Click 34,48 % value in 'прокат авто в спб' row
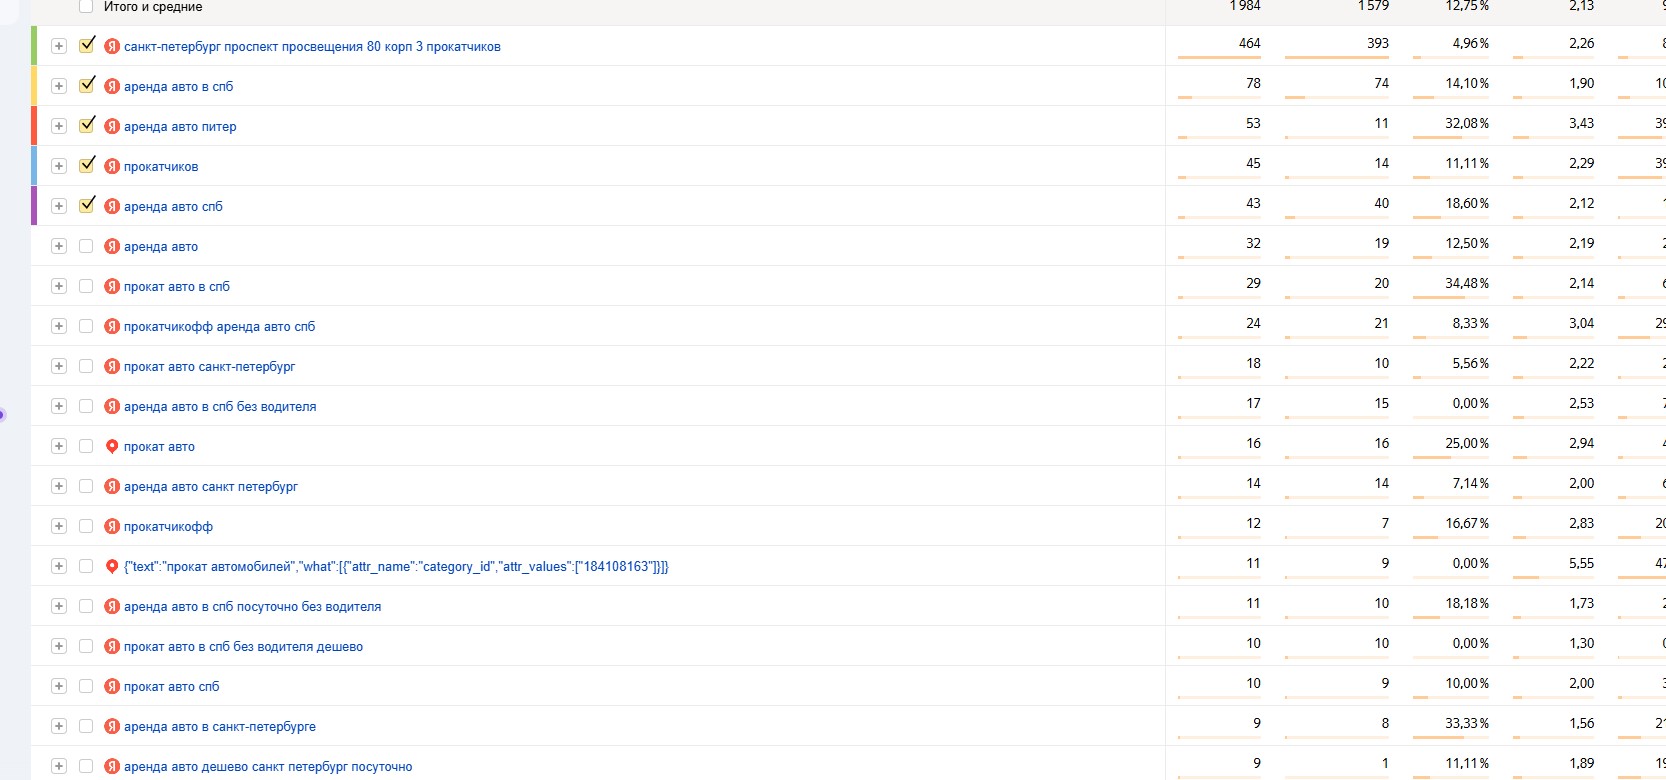Viewport: 1666px width, 780px height. (x=1466, y=283)
